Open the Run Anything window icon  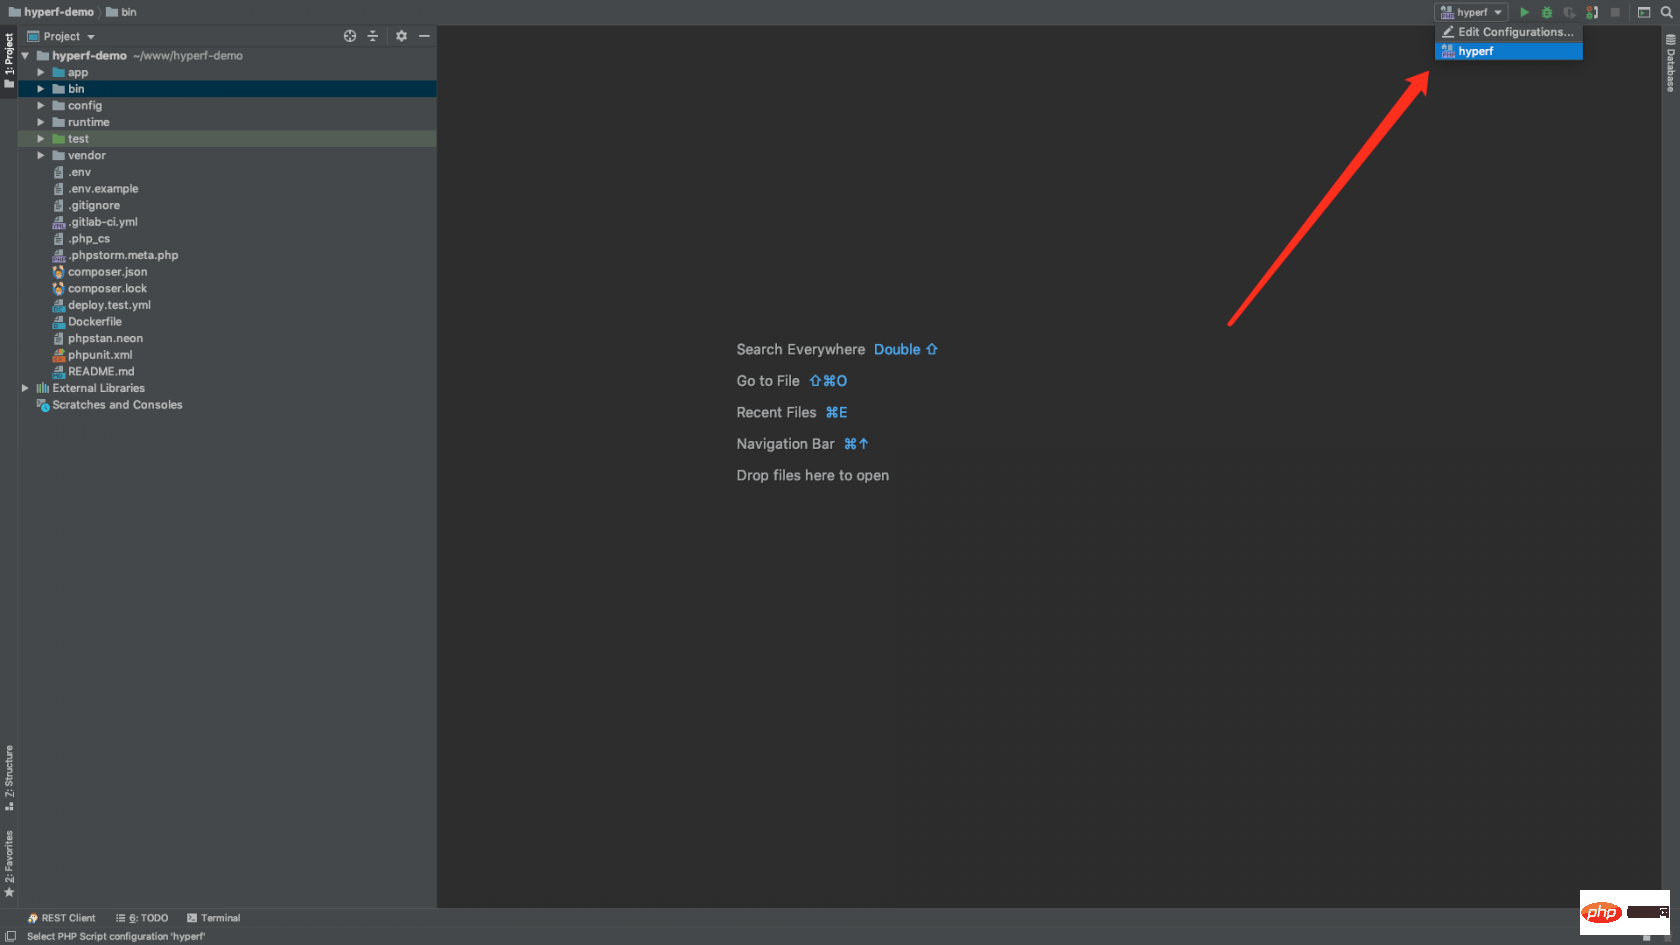(1644, 12)
